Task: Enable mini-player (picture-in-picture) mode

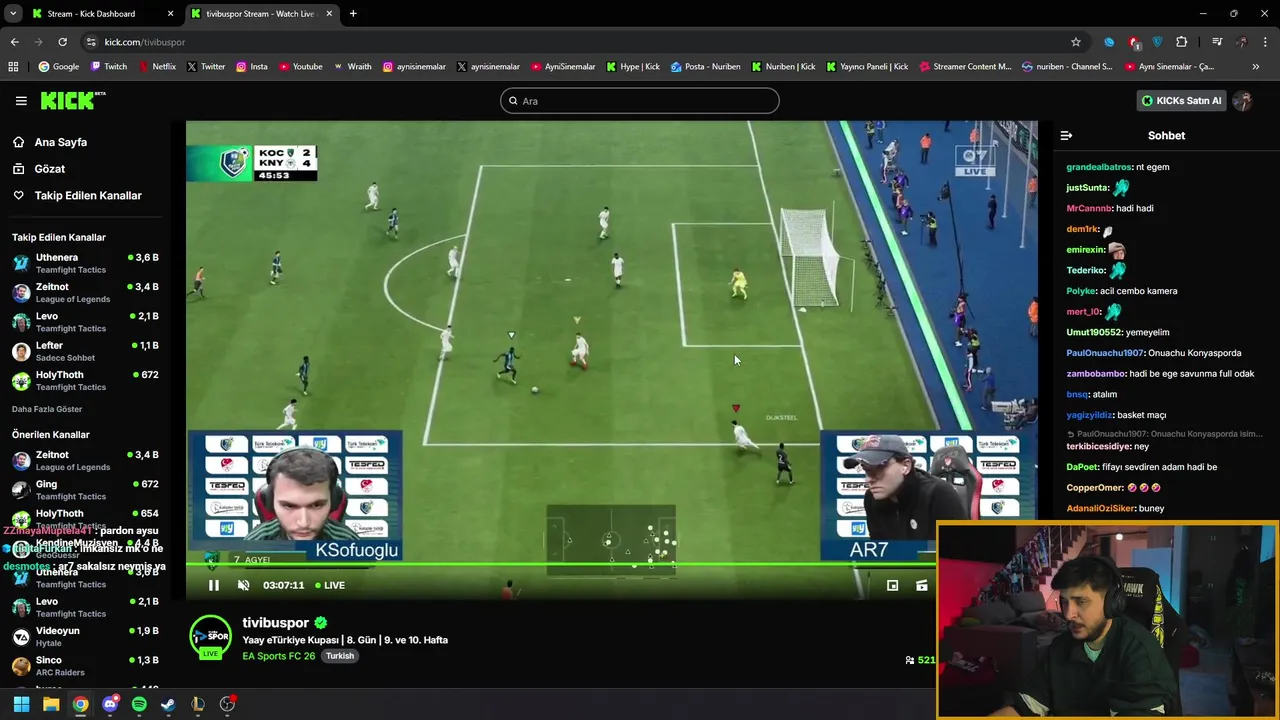Action: tap(893, 585)
